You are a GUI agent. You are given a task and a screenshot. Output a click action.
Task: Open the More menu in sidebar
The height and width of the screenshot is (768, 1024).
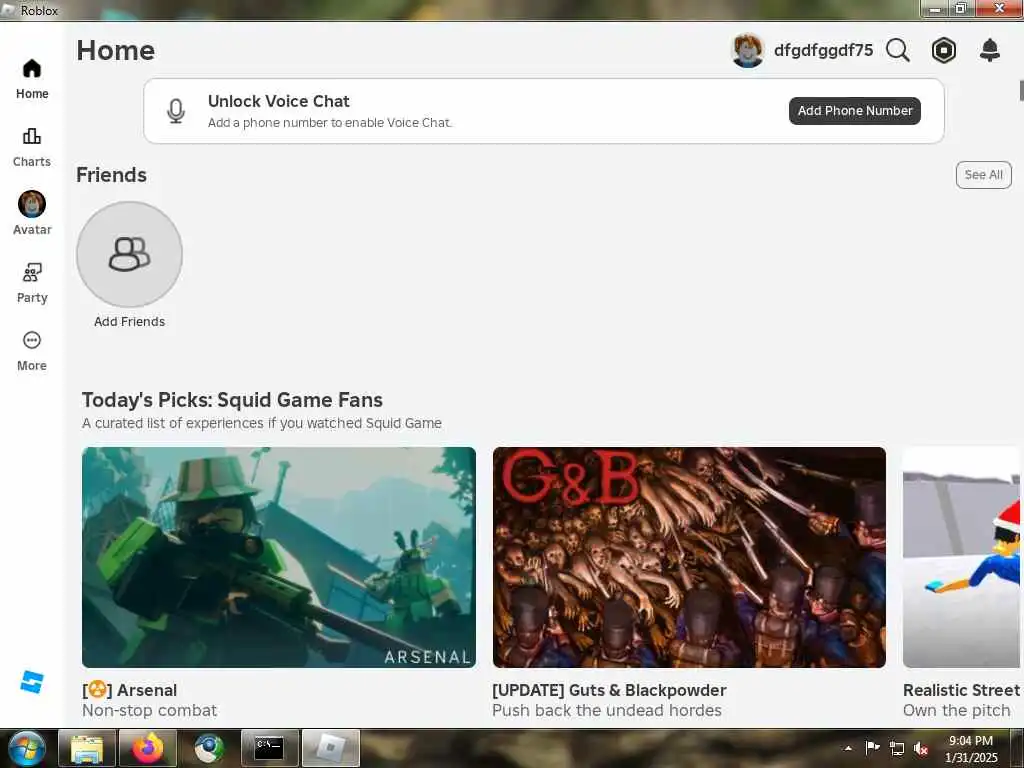click(31, 351)
